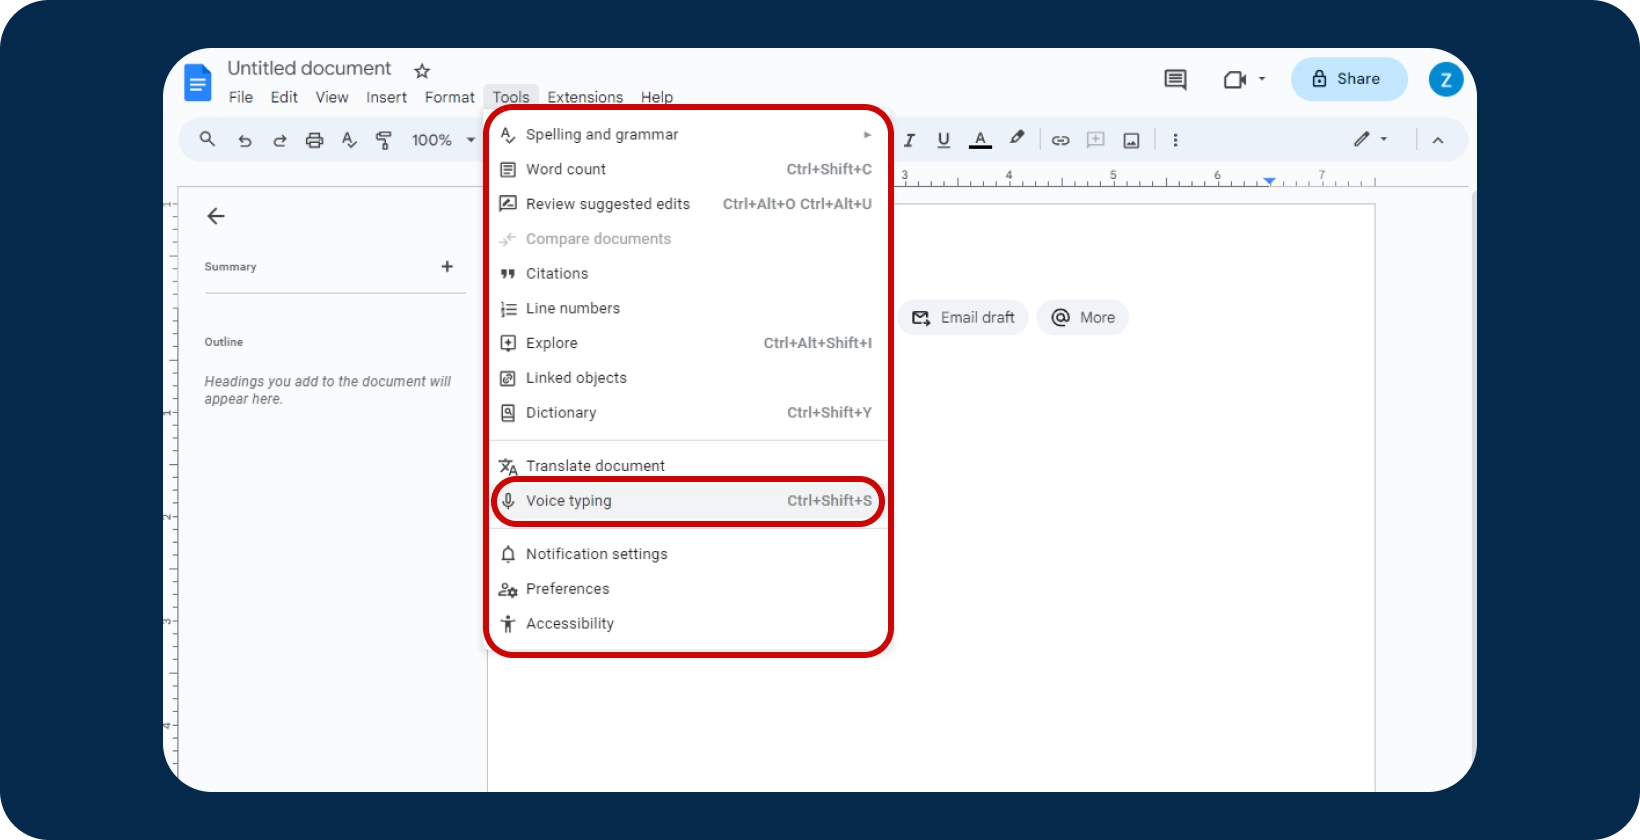The width and height of the screenshot is (1640, 840).
Task: Close the outline with back arrow
Action: [216, 216]
